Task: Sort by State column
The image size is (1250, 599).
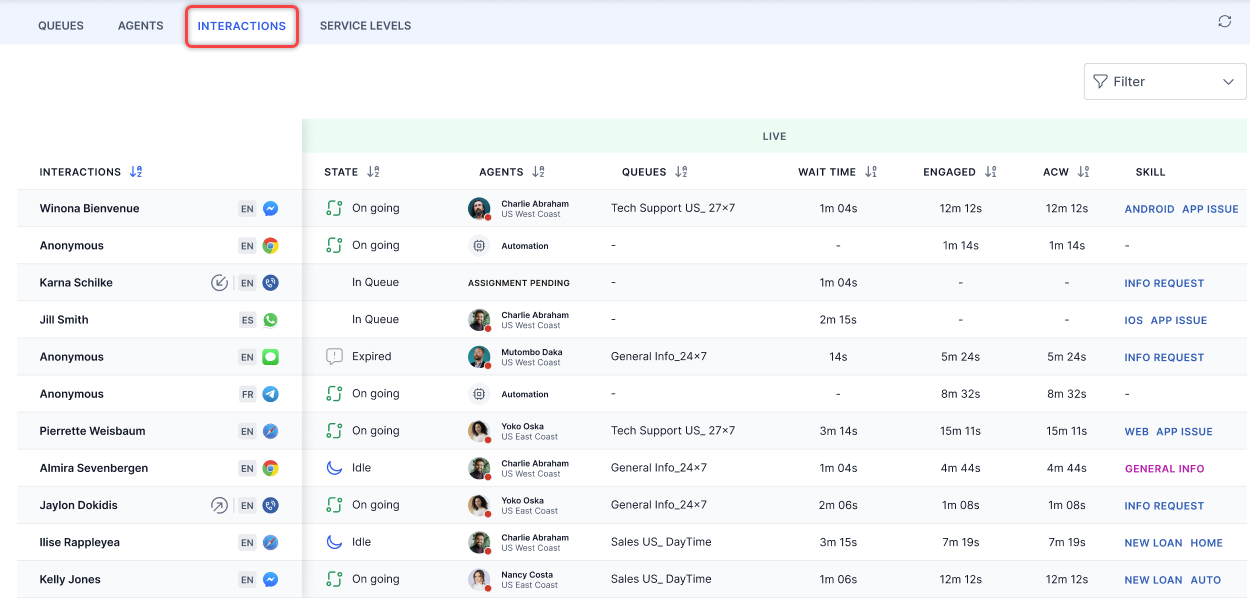Action: 373,172
